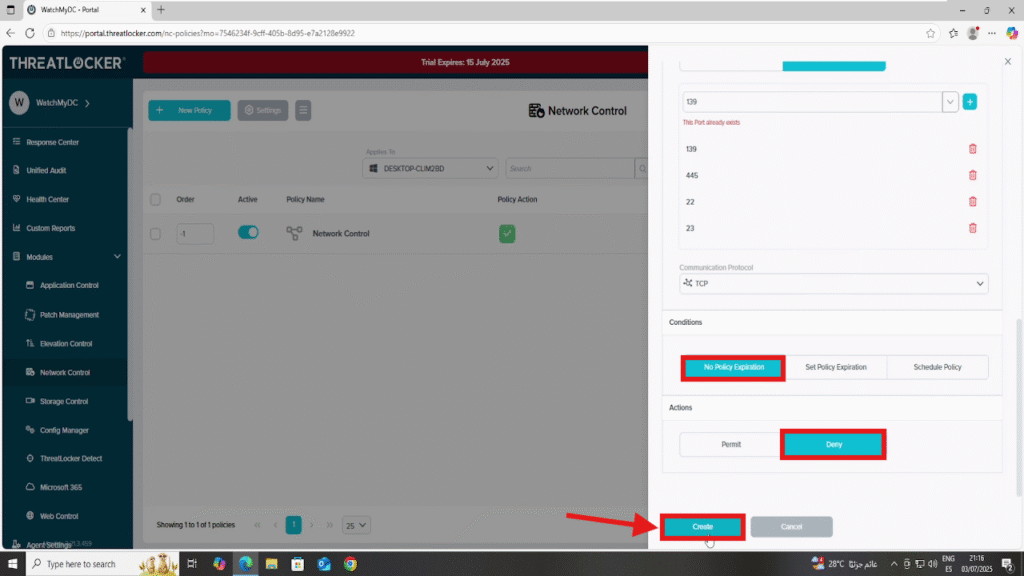The width and height of the screenshot is (1024, 576).
Task: Open Response Center in sidebar
Action: 52,142
